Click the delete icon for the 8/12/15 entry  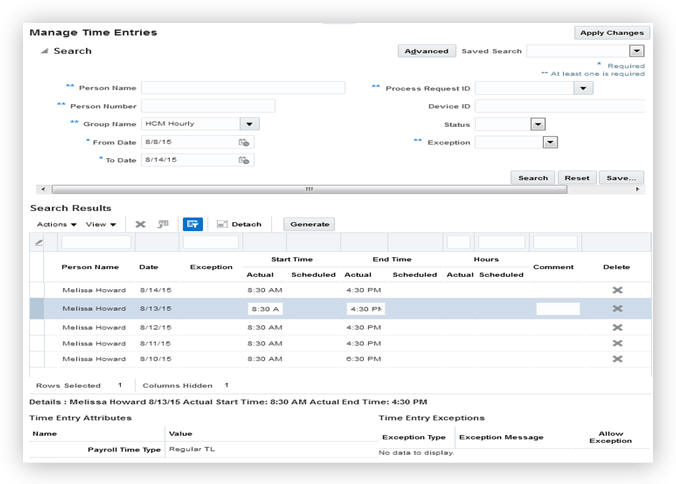[617, 327]
